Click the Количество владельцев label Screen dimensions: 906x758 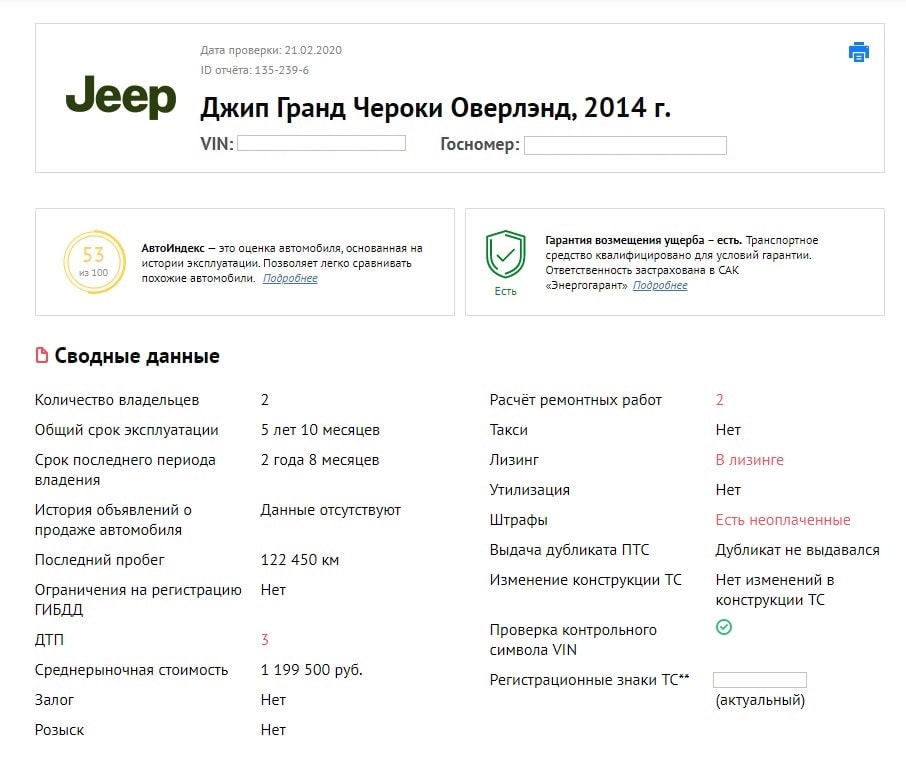117,400
